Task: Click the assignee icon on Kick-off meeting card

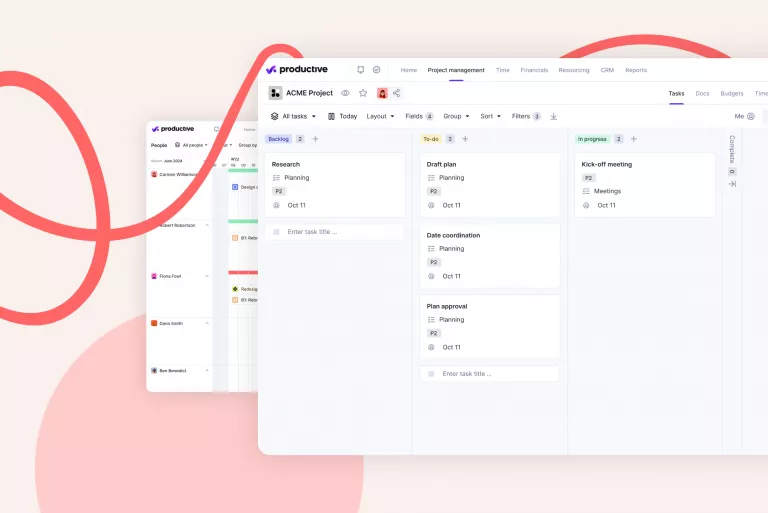Action: coord(586,205)
